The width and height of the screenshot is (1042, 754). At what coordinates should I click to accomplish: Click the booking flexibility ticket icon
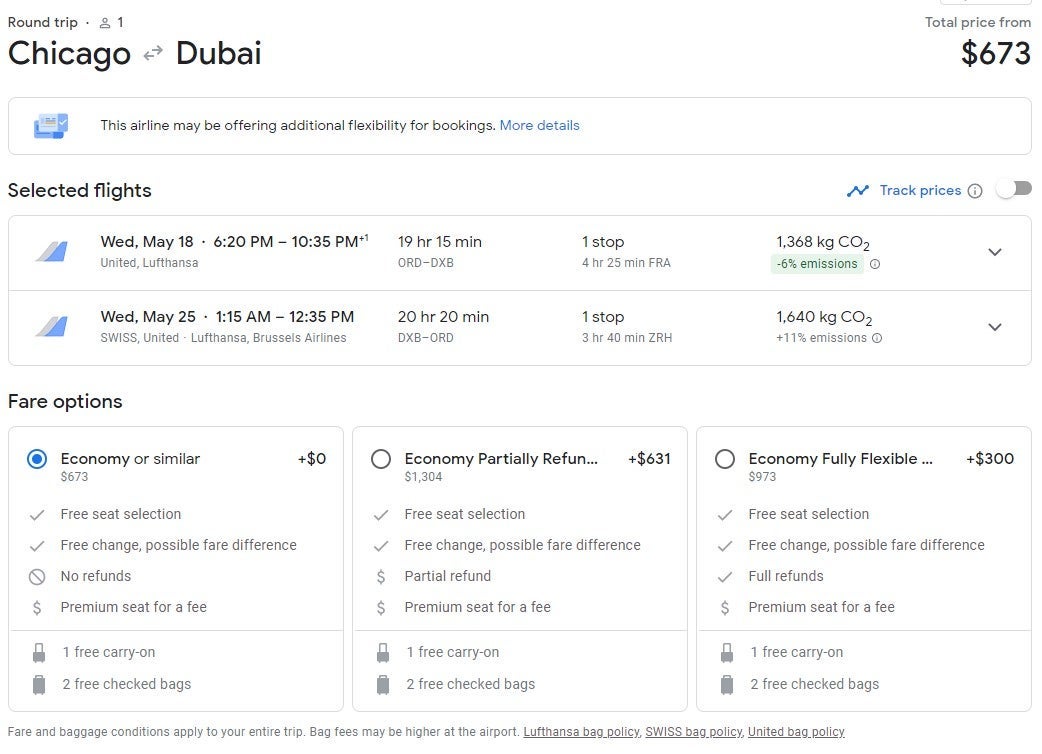click(x=51, y=126)
